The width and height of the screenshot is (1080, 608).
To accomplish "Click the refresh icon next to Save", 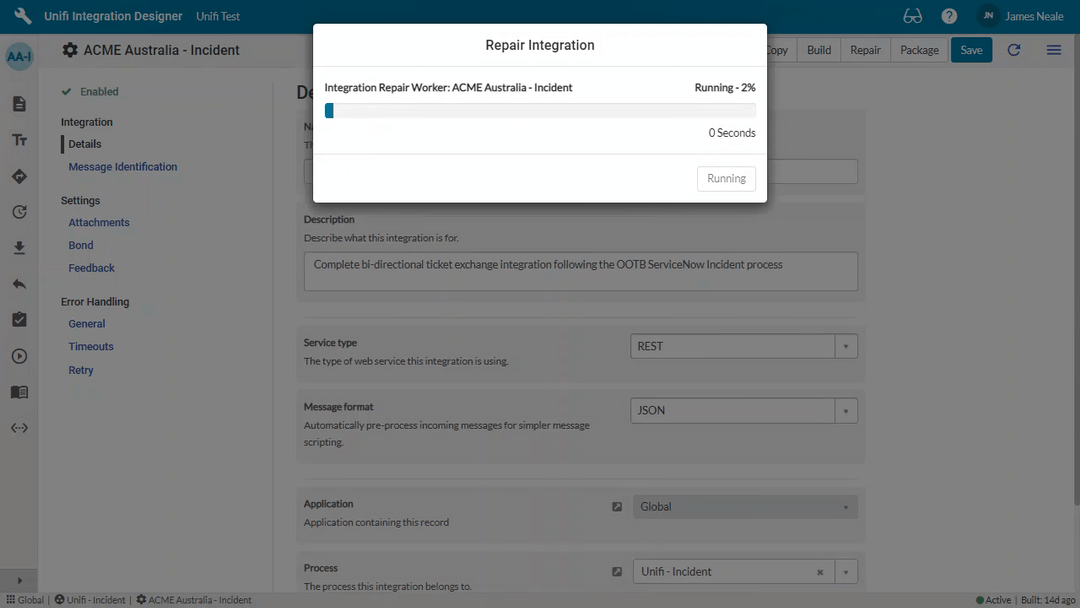I will point(1013,49).
